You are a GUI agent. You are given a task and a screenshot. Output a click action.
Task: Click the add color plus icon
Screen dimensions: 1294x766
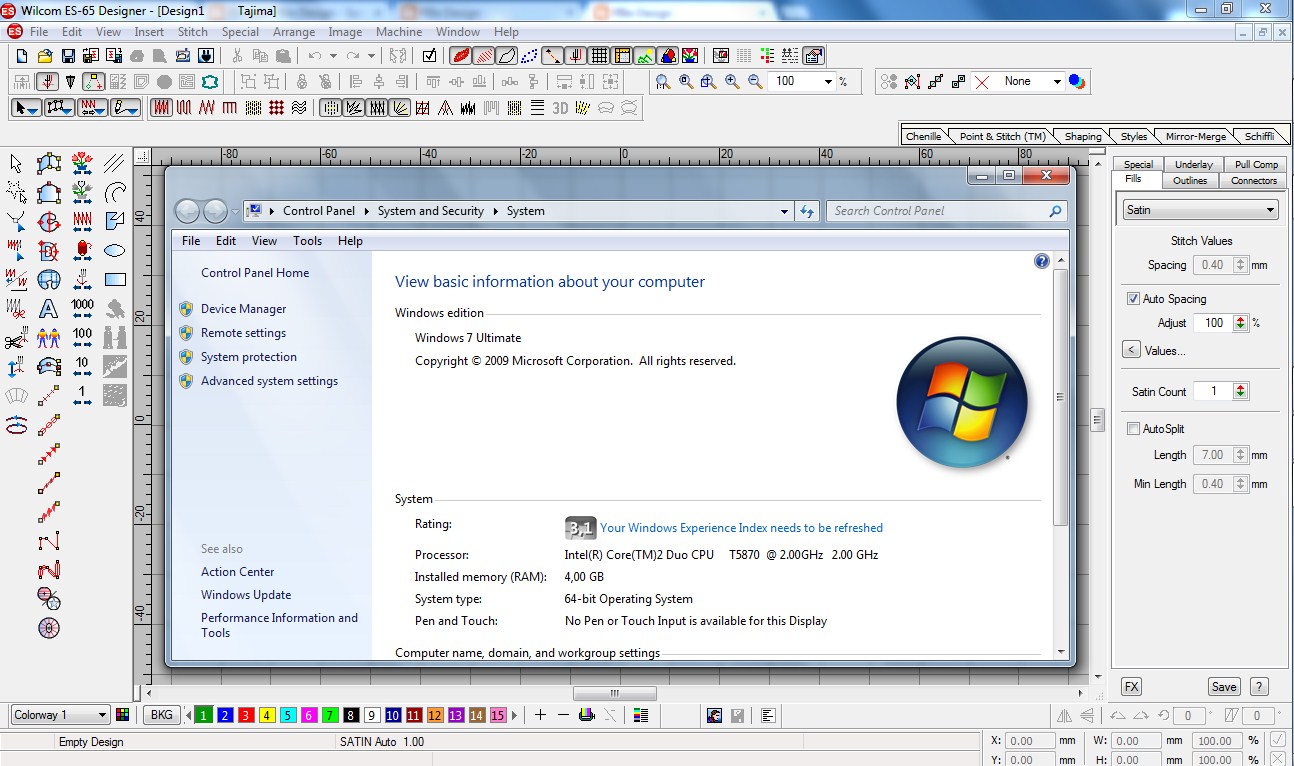[540, 715]
